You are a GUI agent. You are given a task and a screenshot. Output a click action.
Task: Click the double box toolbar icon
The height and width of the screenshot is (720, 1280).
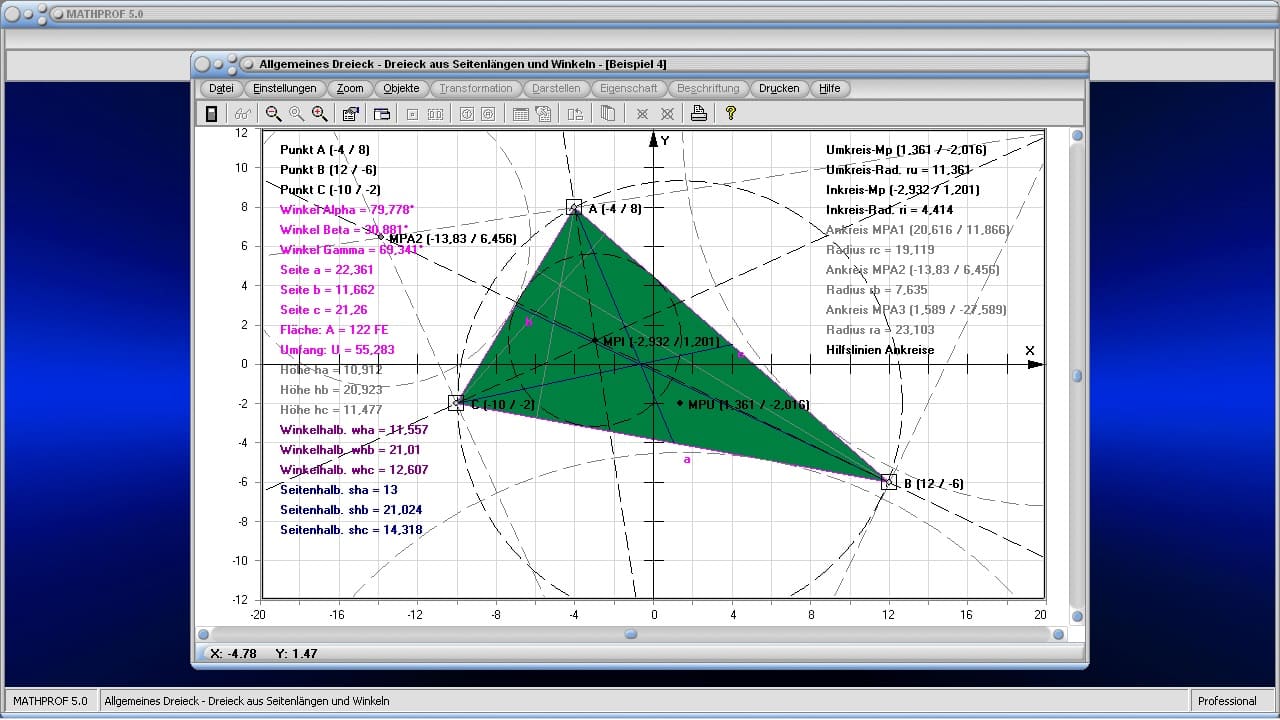(435, 114)
